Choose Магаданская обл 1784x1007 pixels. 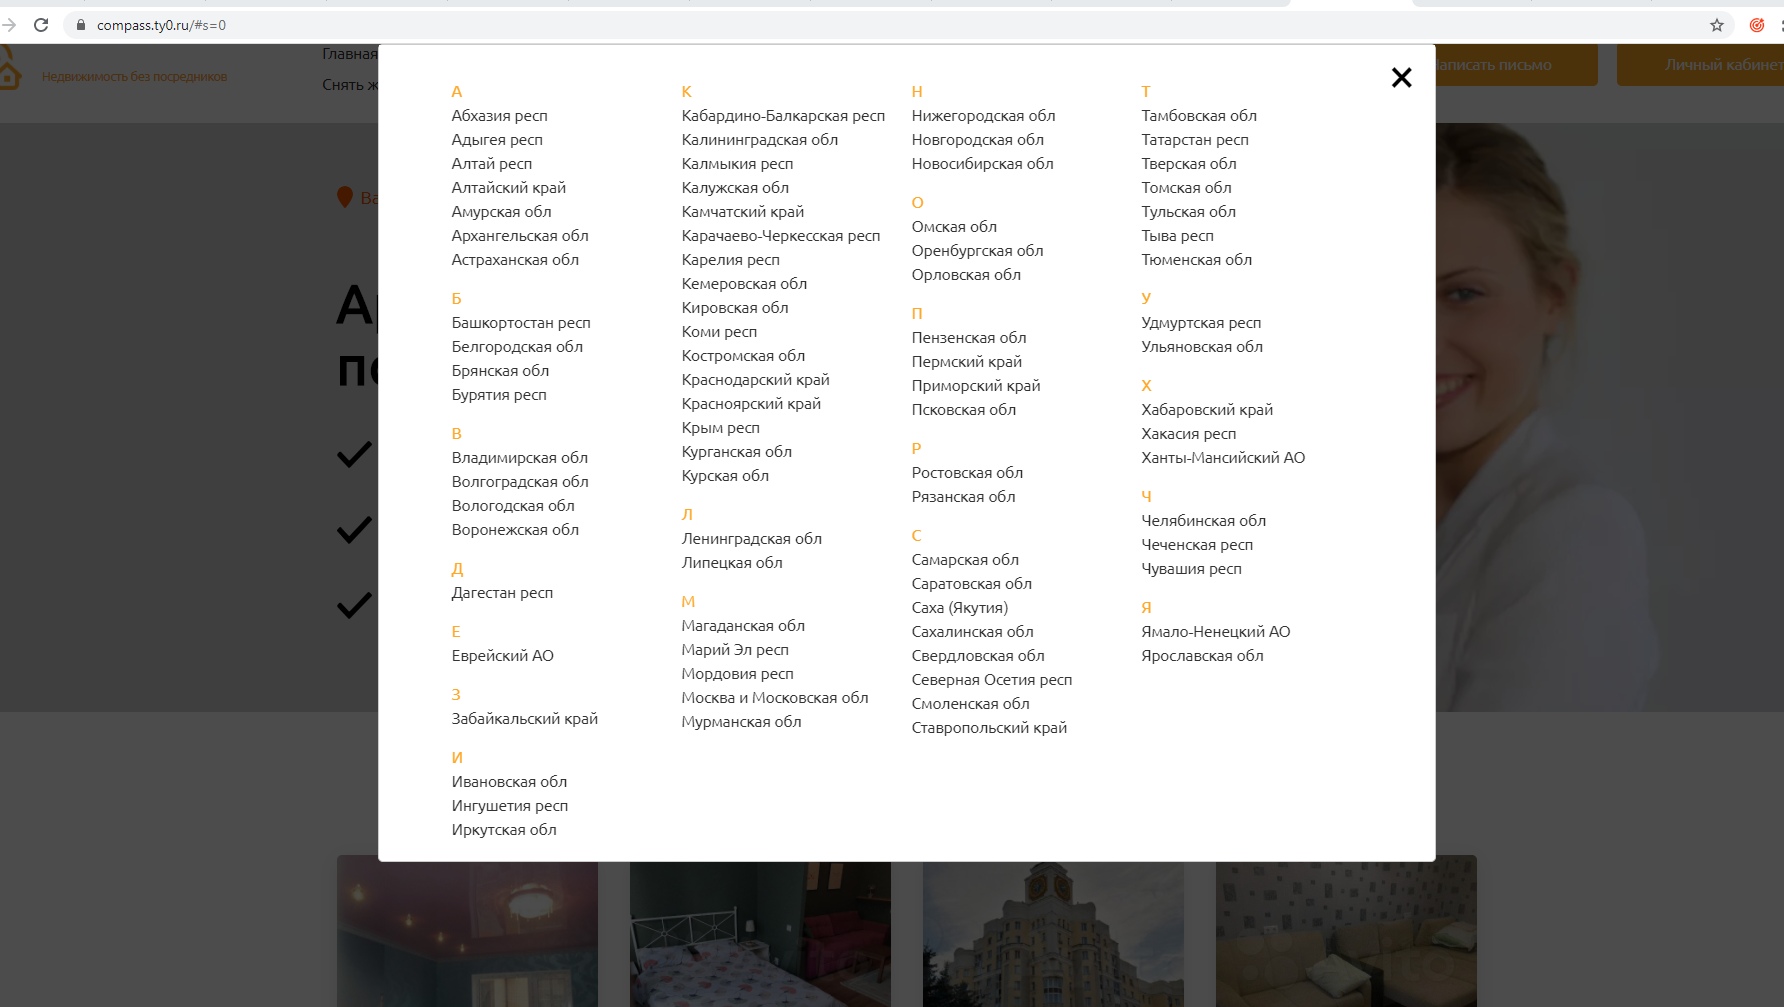[743, 626]
